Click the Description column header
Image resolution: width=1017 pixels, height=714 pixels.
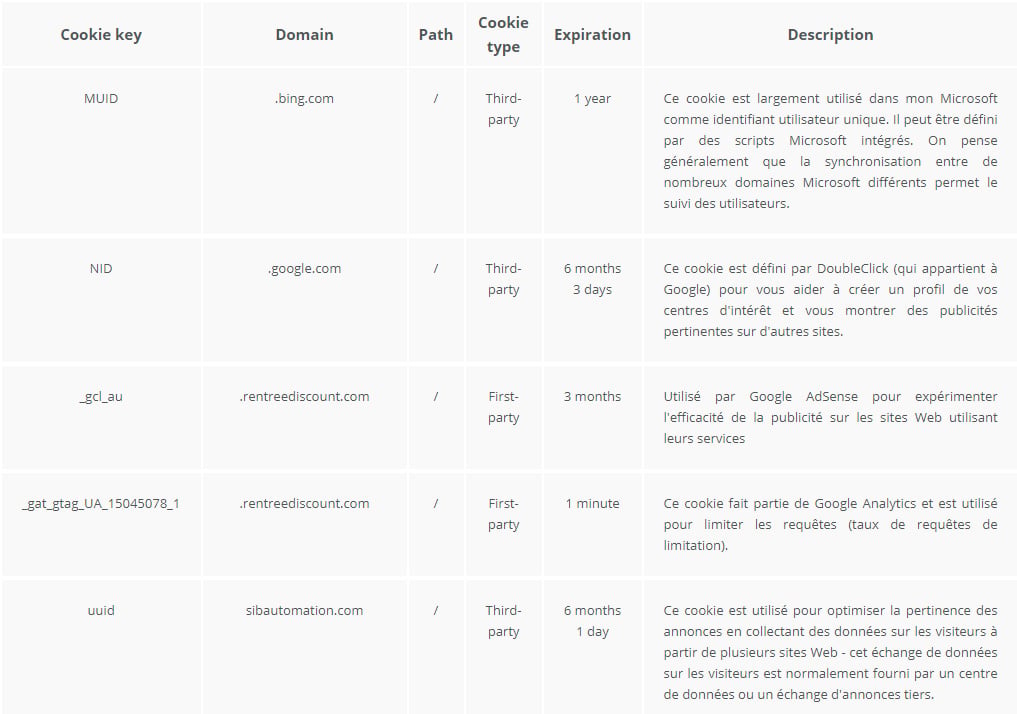[830, 35]
